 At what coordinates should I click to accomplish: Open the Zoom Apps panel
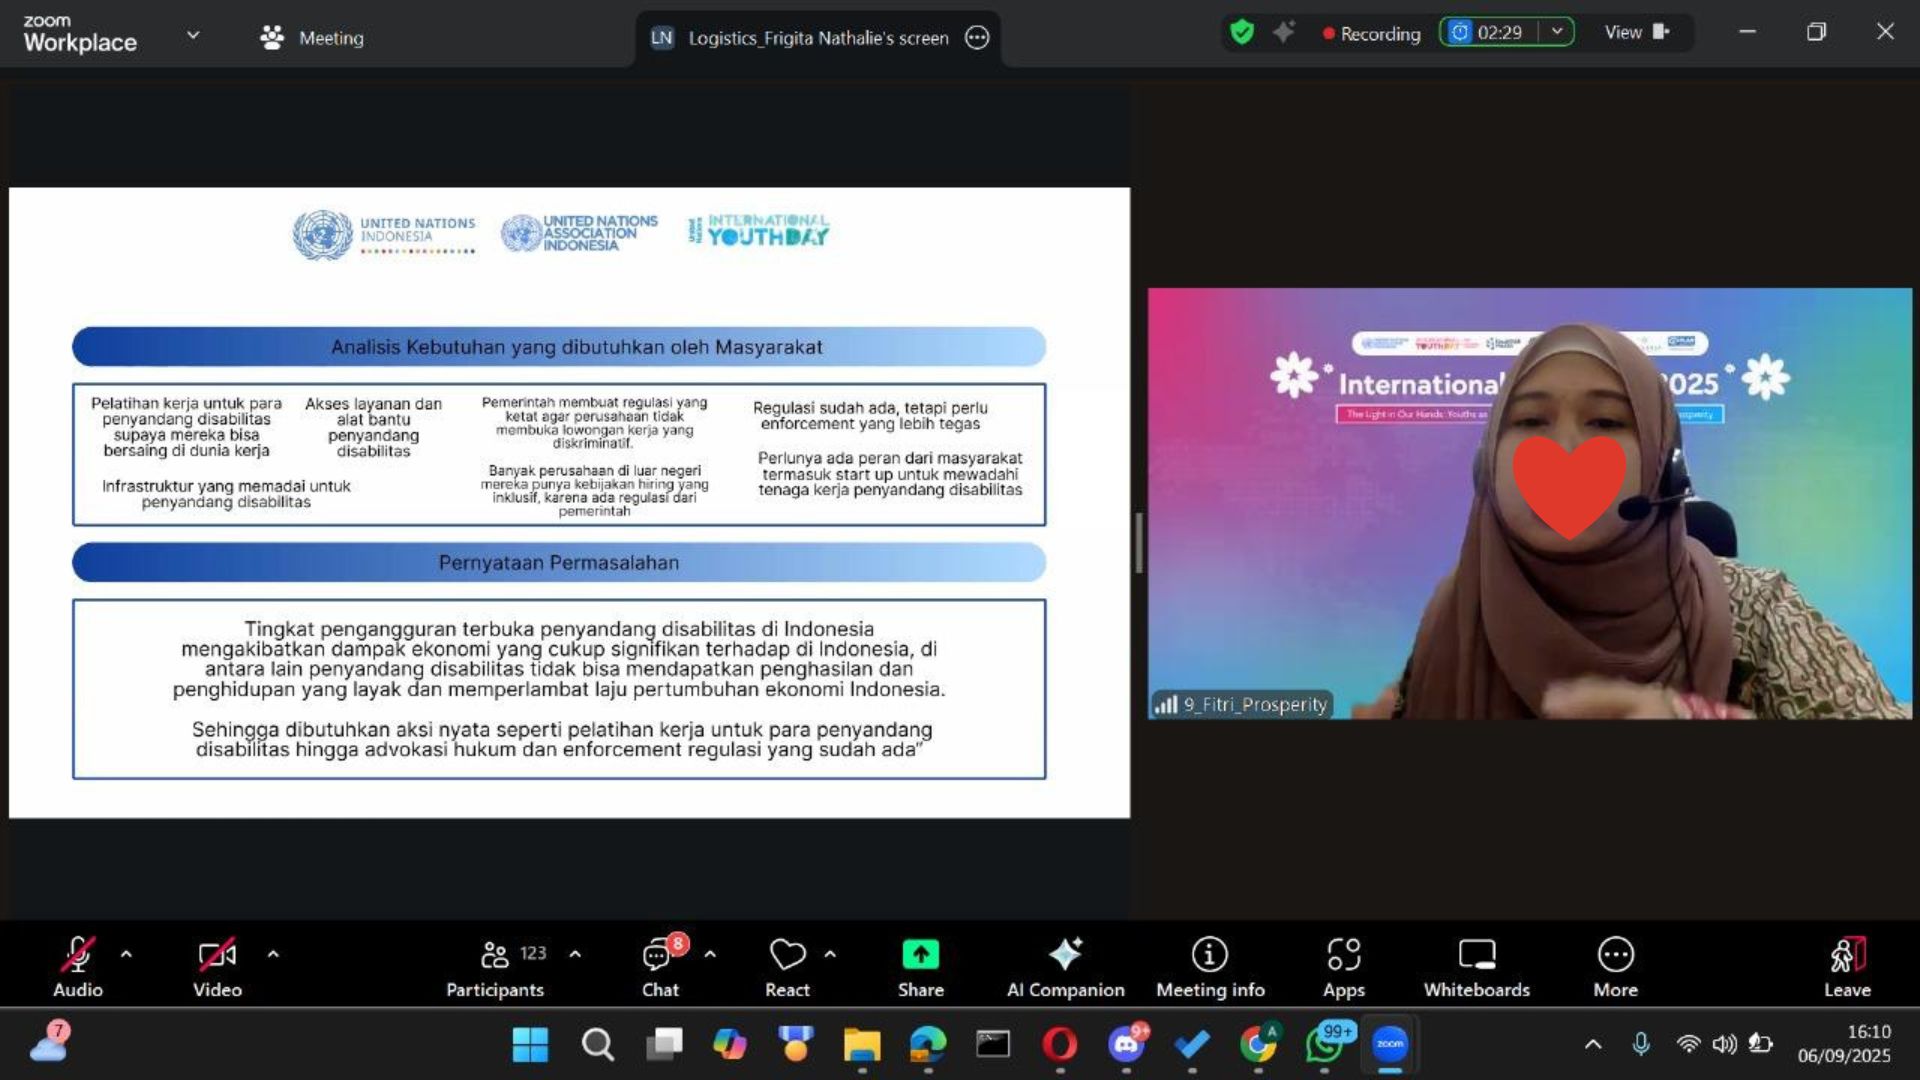tap(1343, 963)
